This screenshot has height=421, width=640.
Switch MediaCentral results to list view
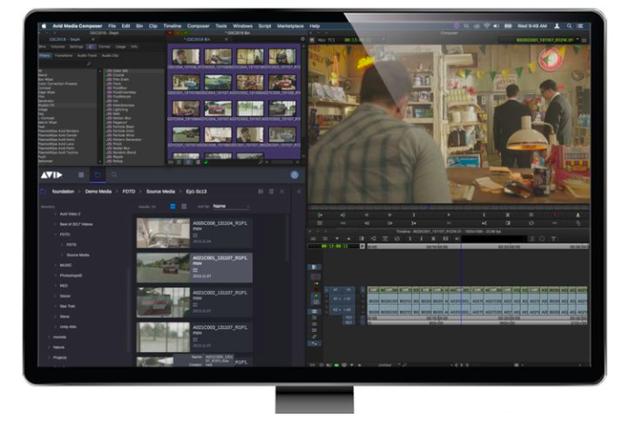click(x=173, y=207)
